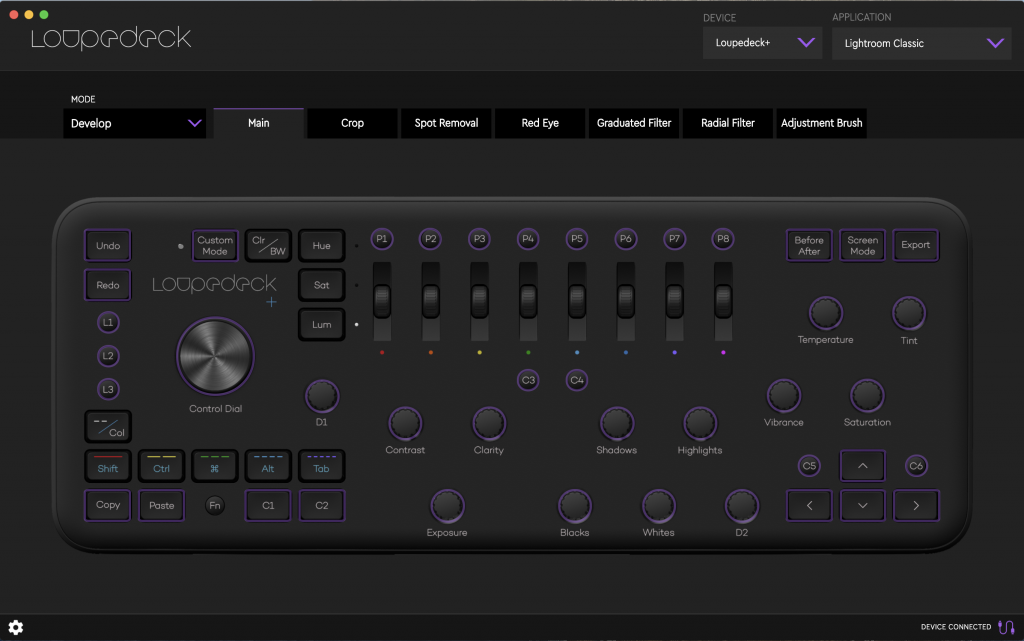This screenshot has height=641, width=1024.
Task: Toggle the Clr/BW key
Action: [x=268, y=245]
